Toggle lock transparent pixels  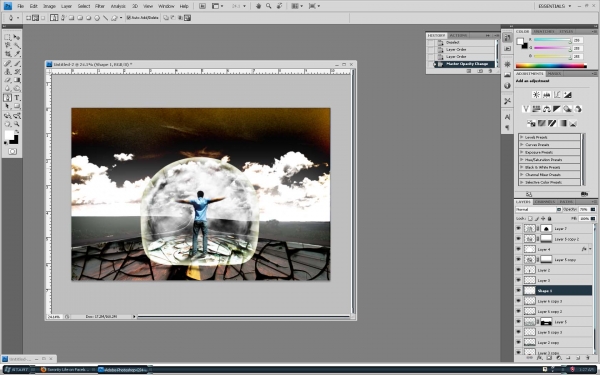(530, 218)
